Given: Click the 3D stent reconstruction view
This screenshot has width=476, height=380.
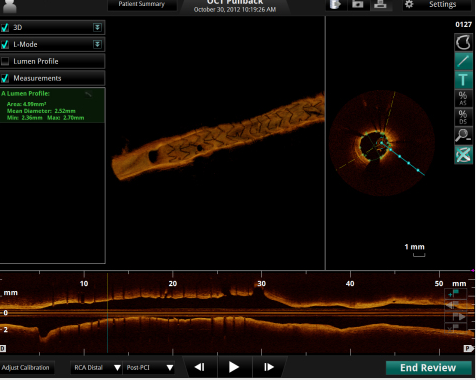Looking at the screenshot, I should pos(218,138).
